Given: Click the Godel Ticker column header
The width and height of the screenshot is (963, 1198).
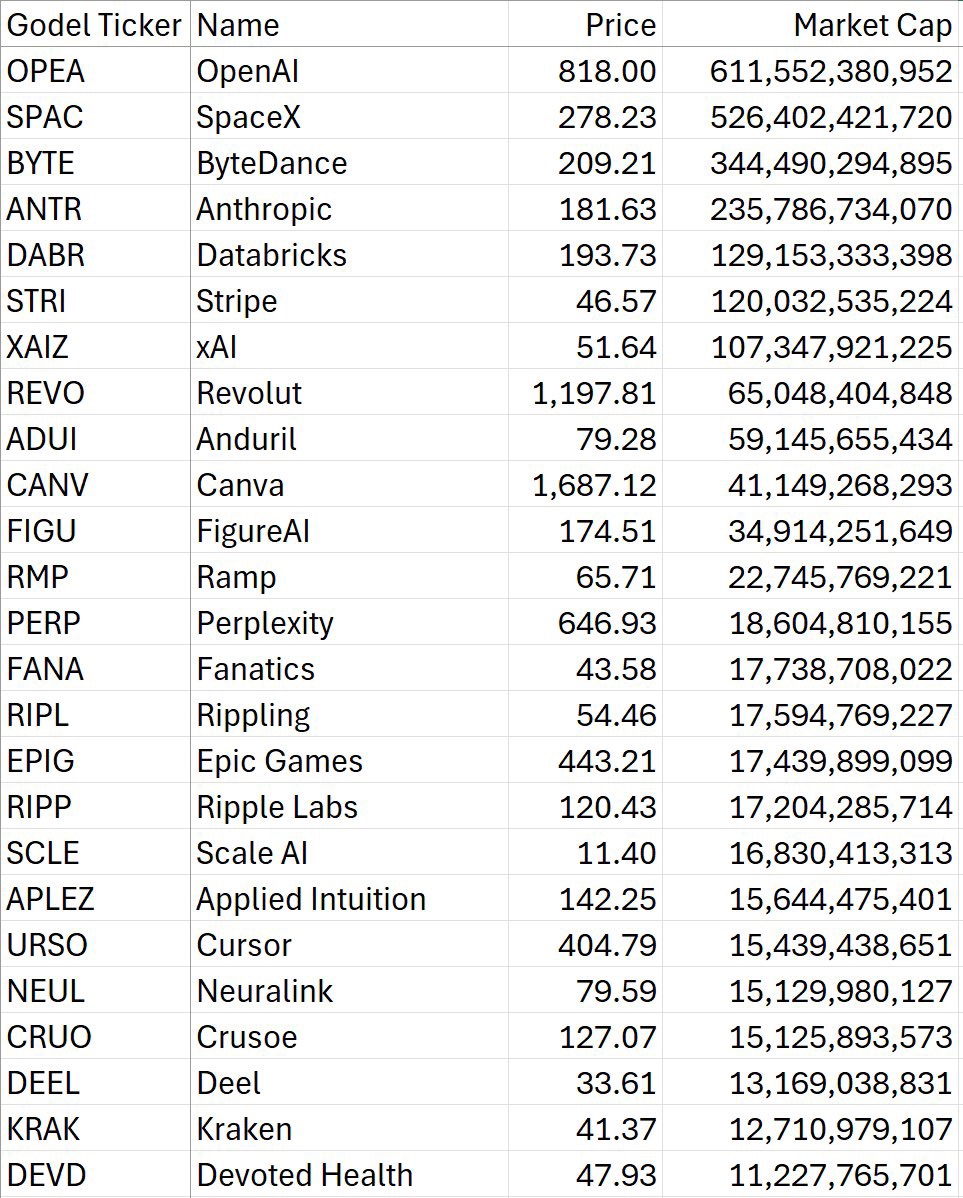Looking at the screenshot, I should point(94,25).
